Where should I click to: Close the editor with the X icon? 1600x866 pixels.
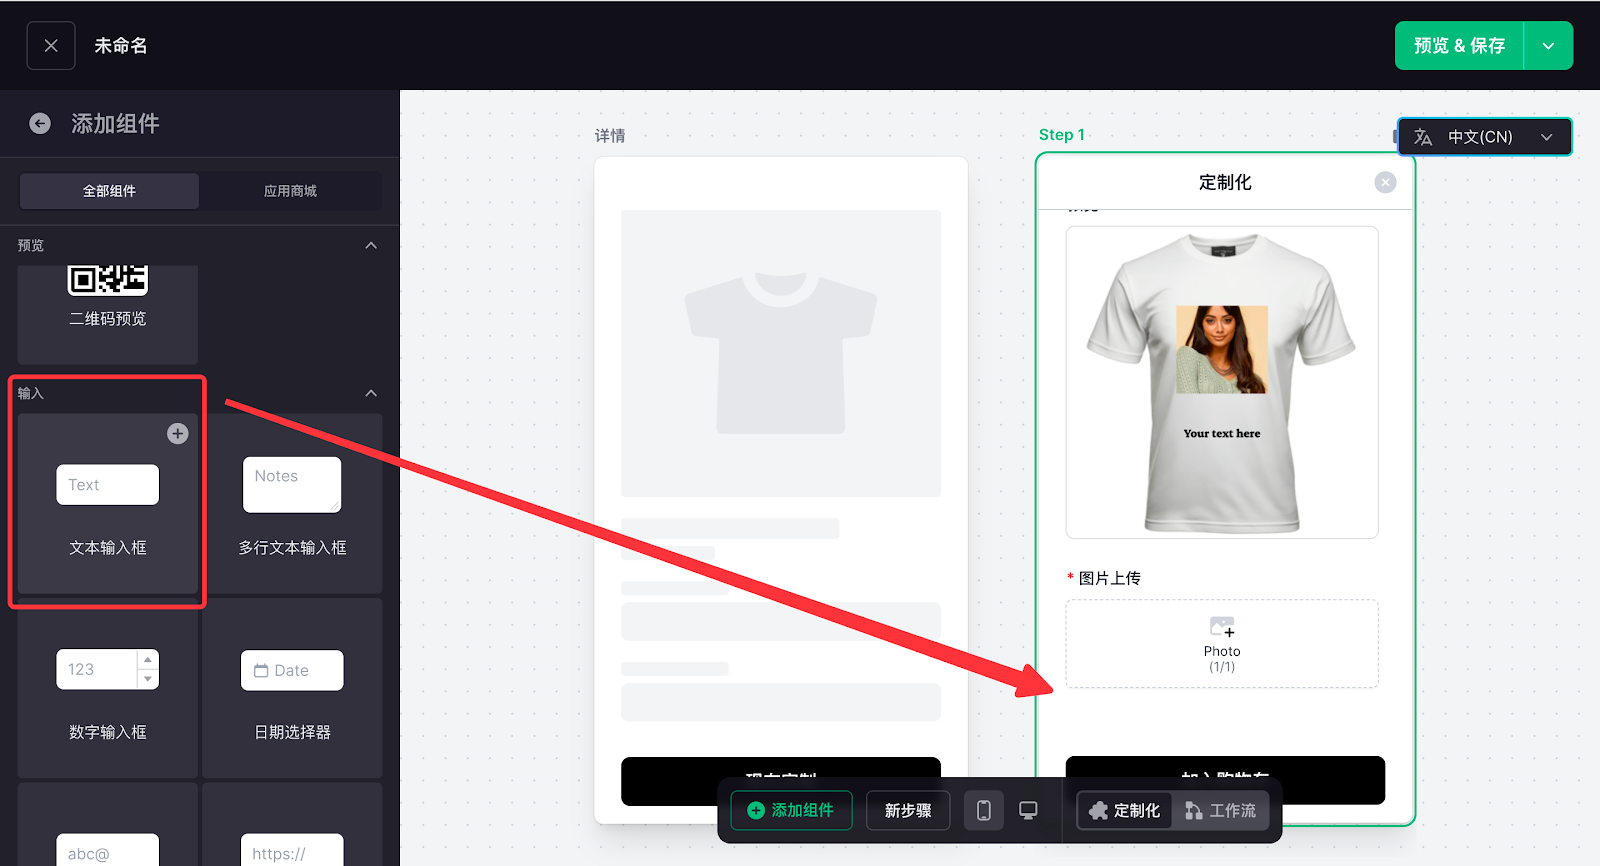(x=51, y=46)
